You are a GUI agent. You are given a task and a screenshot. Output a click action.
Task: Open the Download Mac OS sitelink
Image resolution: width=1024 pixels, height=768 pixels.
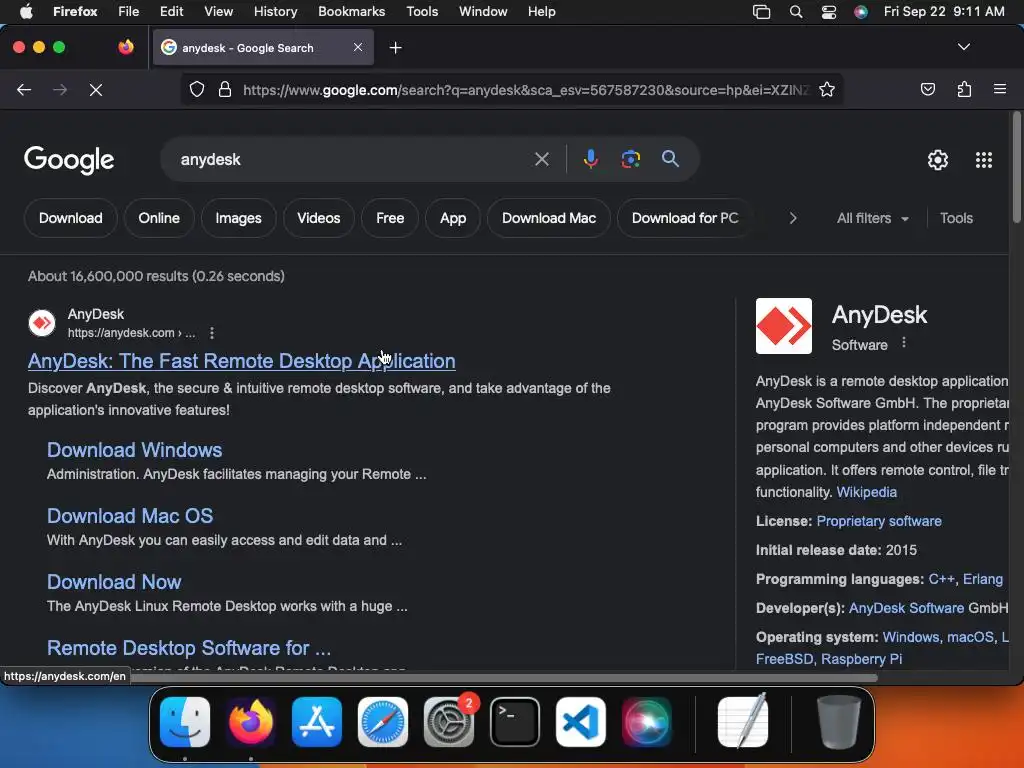point(130,516)
